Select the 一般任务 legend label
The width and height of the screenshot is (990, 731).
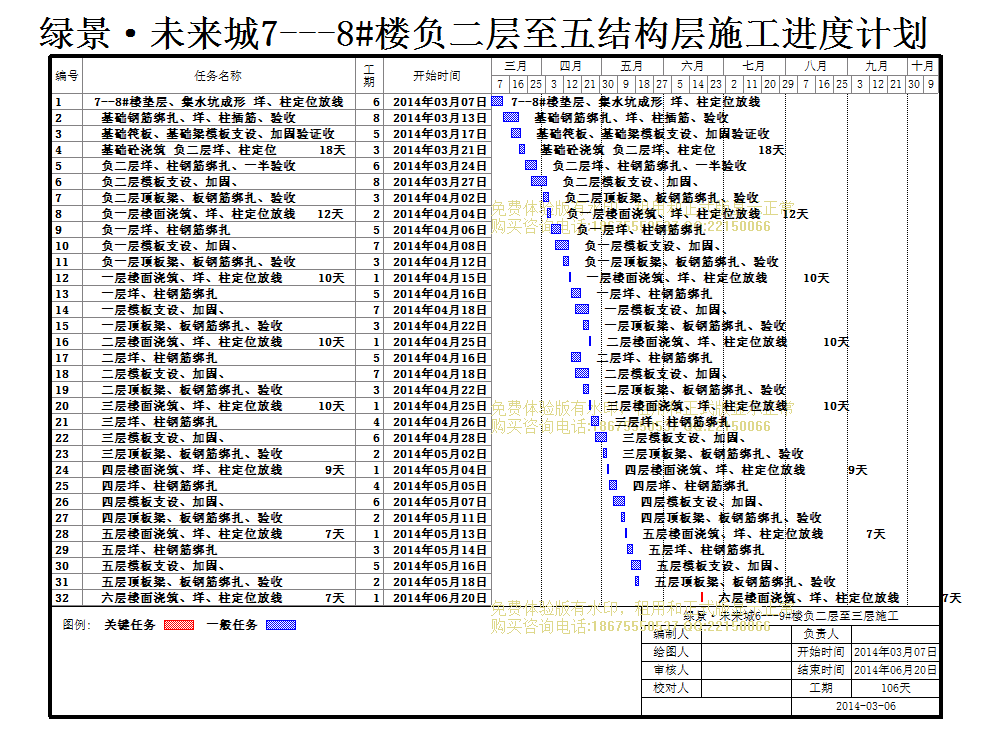pyautogui.click(x=232, y=625)
